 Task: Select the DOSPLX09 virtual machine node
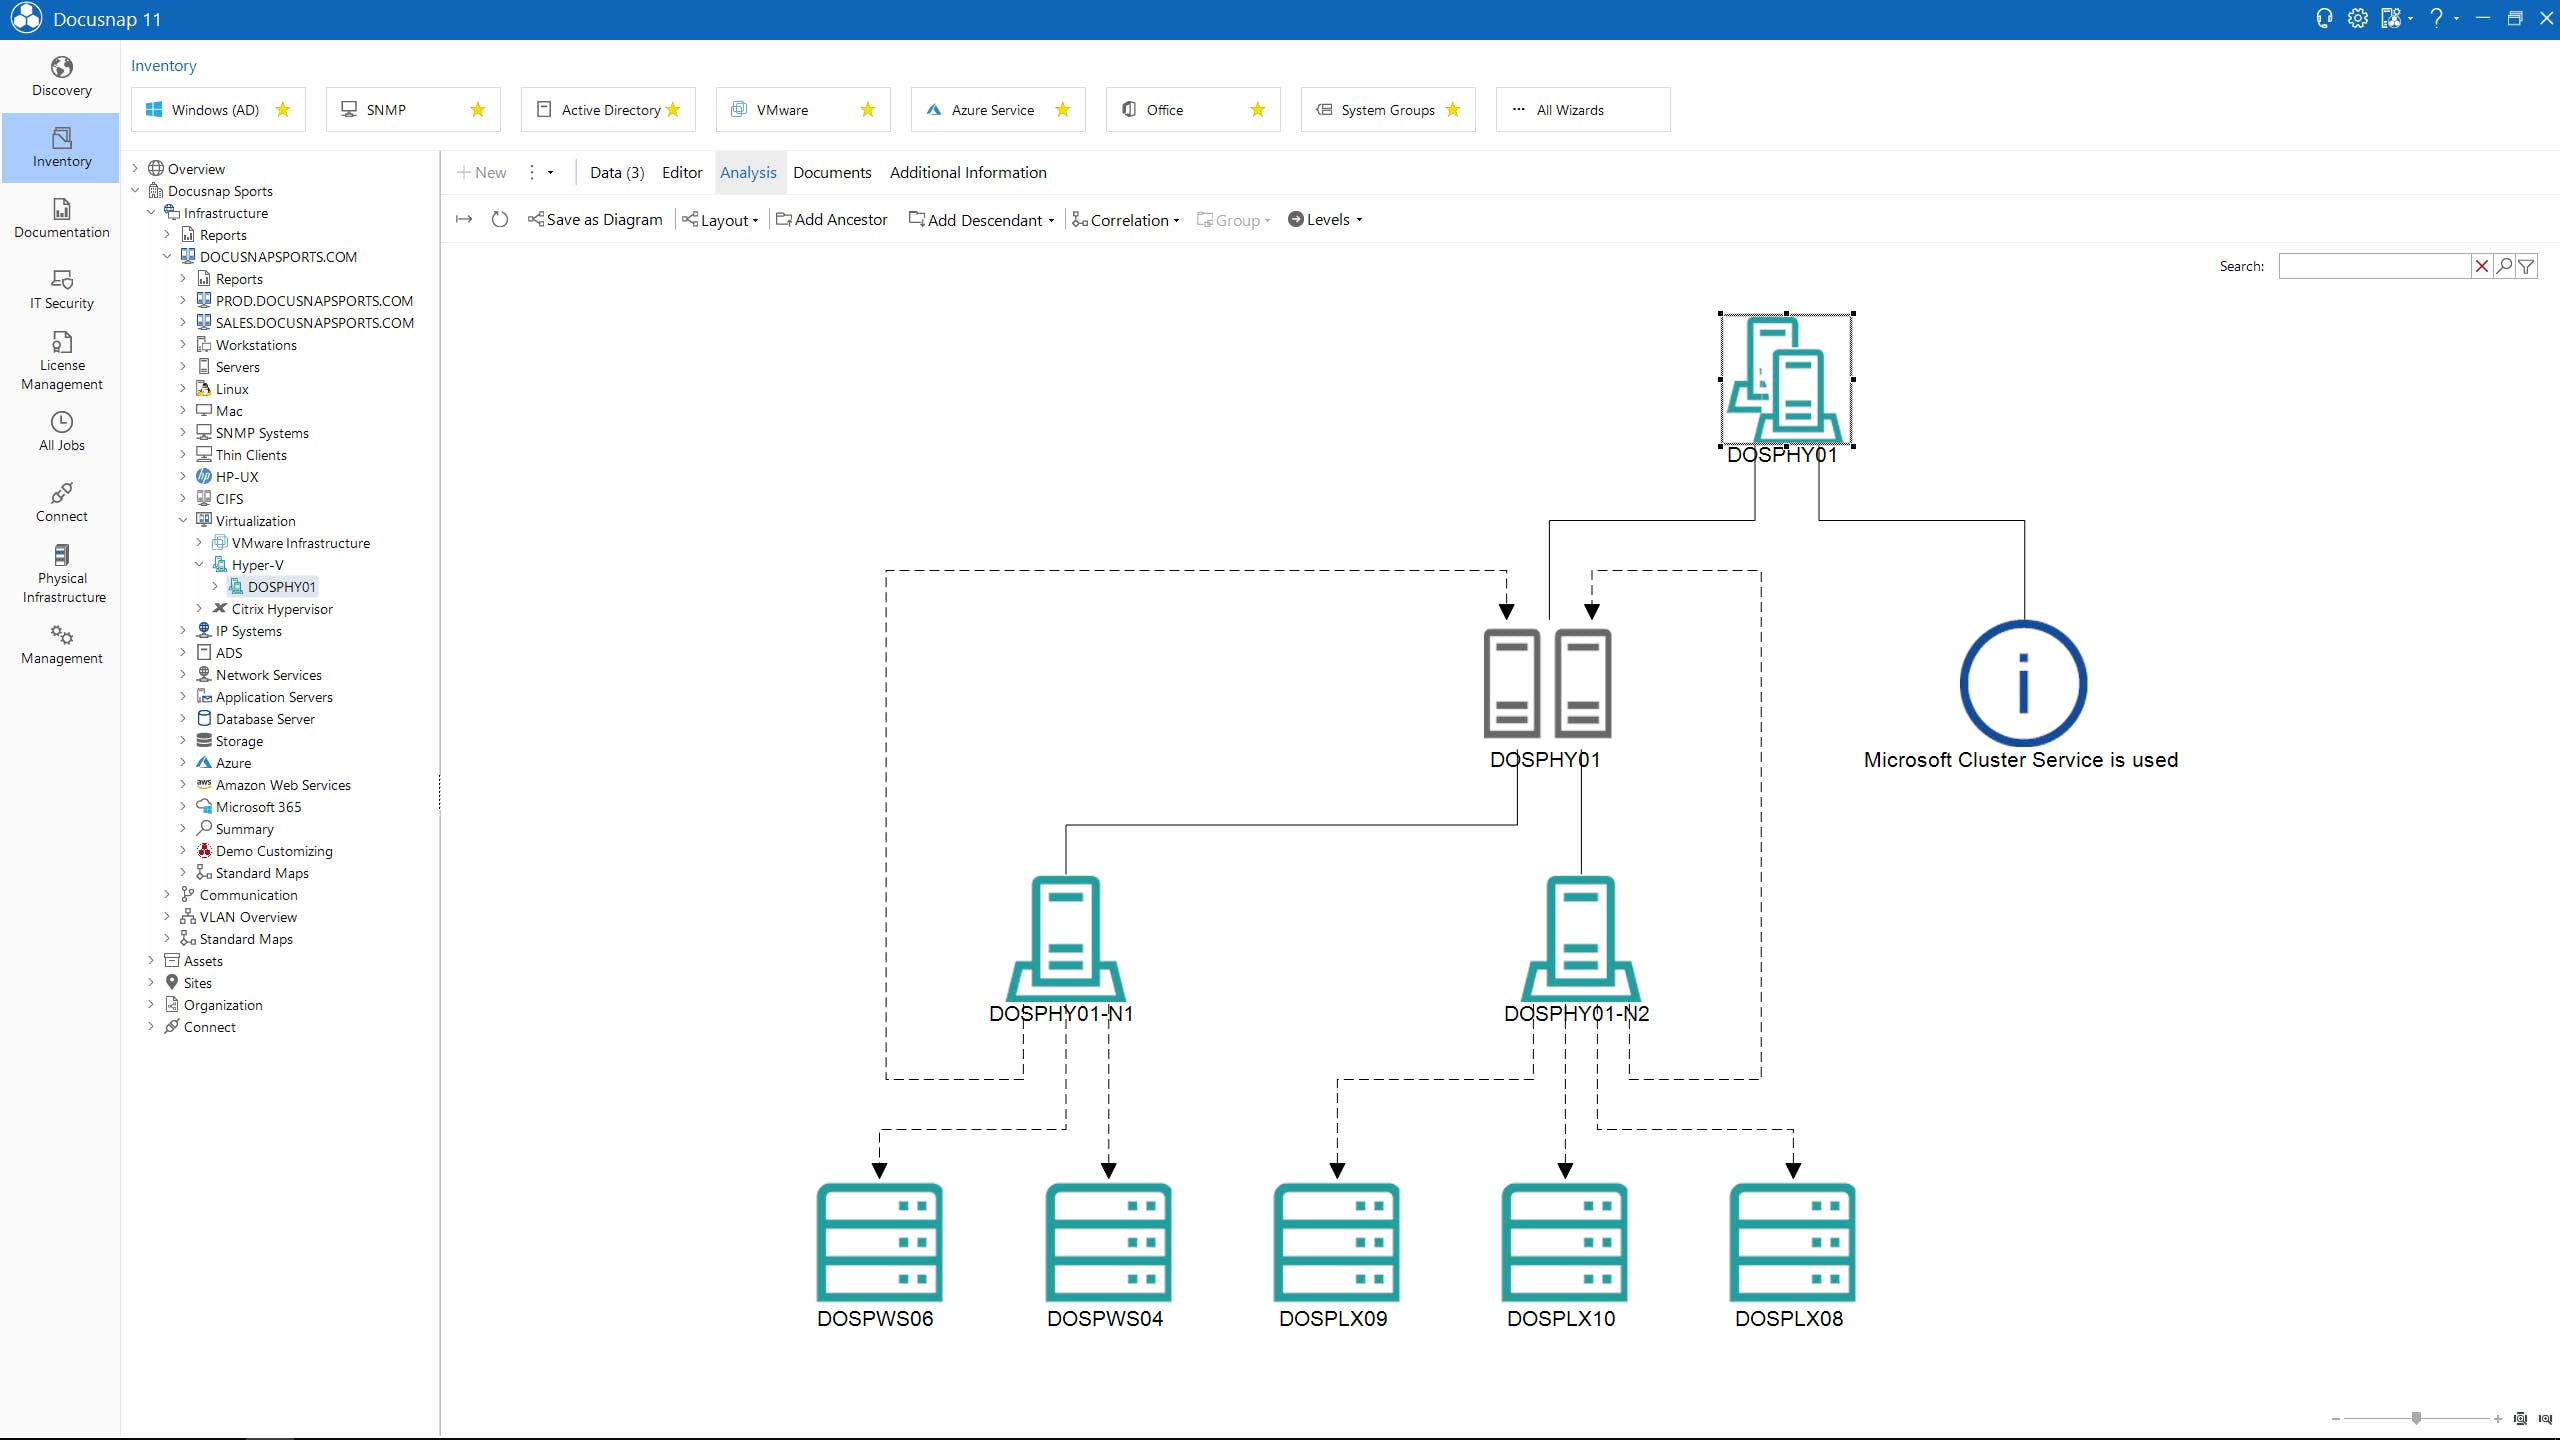pos(1336,1242)
